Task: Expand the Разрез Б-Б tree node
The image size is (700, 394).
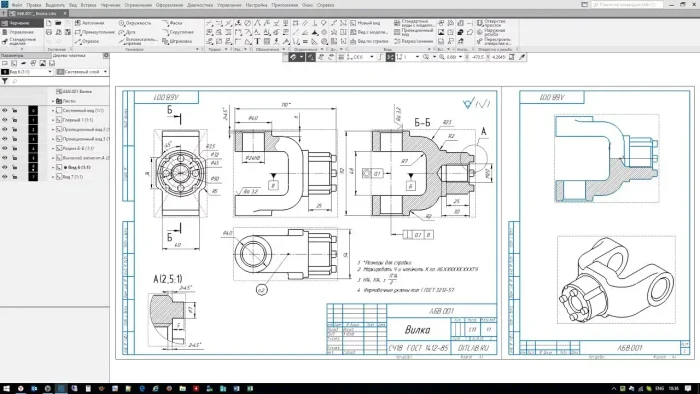Action: (x=53, y=148)
